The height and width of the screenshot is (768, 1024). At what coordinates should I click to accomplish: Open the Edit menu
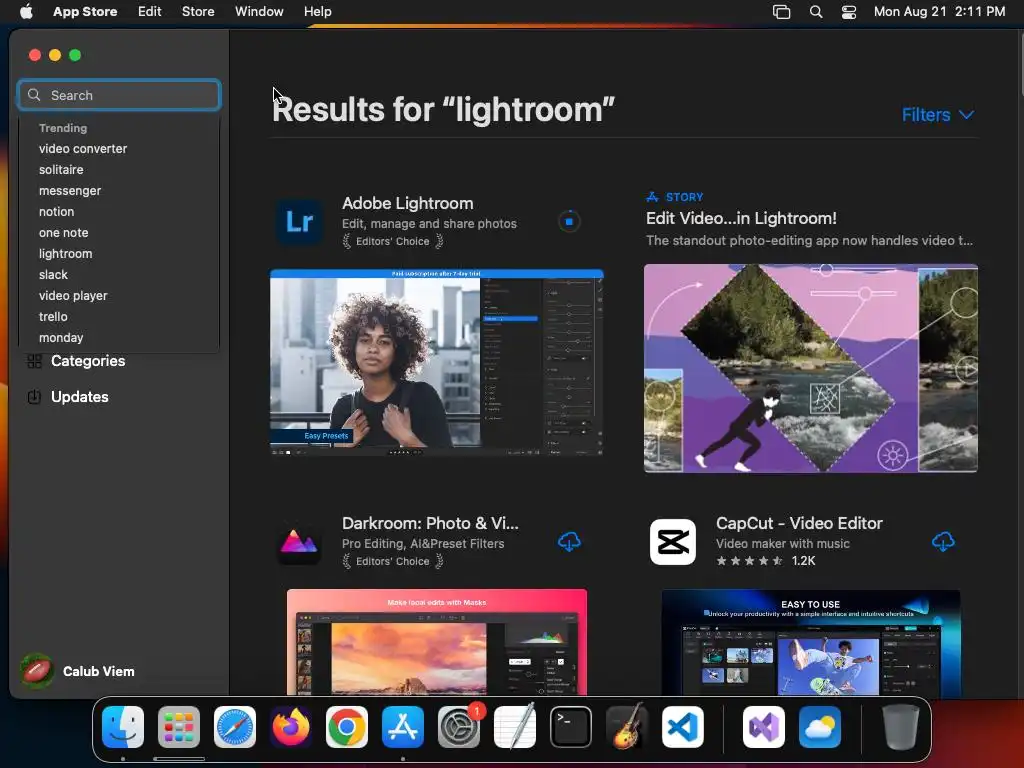coord(150,12)
